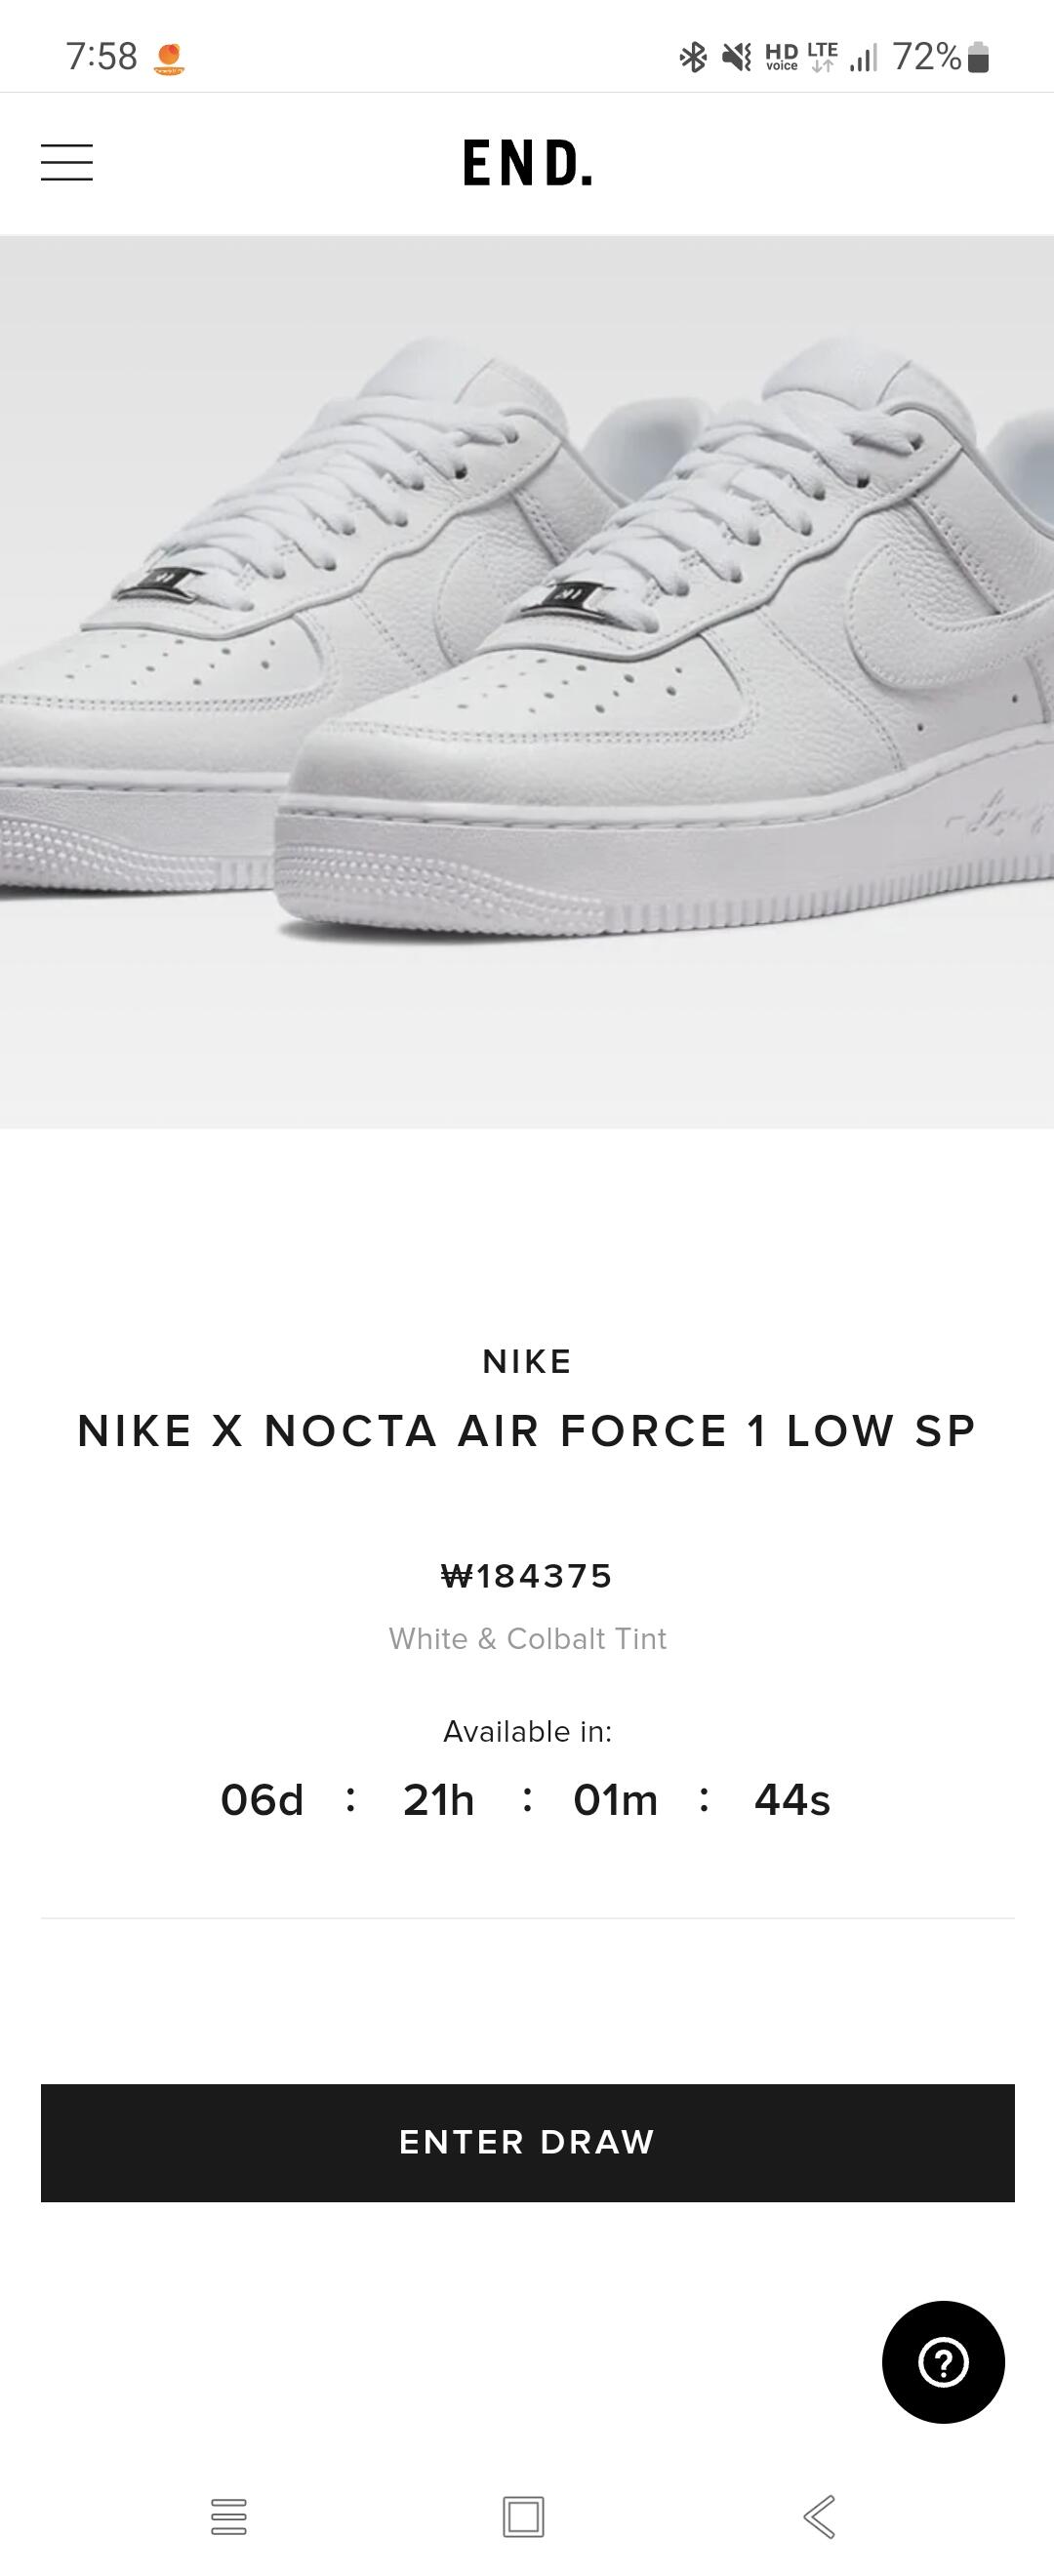Viewport: 1054px width, 2576px height.
Task: Open the white sneaker product image
Action: coord(527,682)
